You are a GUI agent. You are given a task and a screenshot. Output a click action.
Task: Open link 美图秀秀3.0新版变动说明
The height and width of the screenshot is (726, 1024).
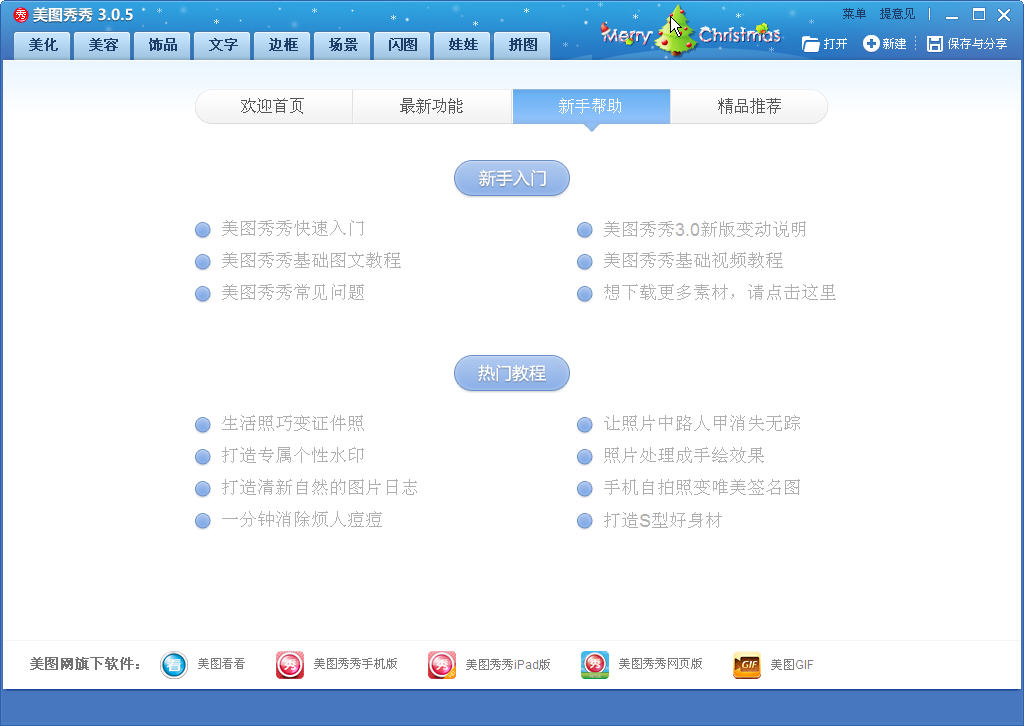coord(705,229)
